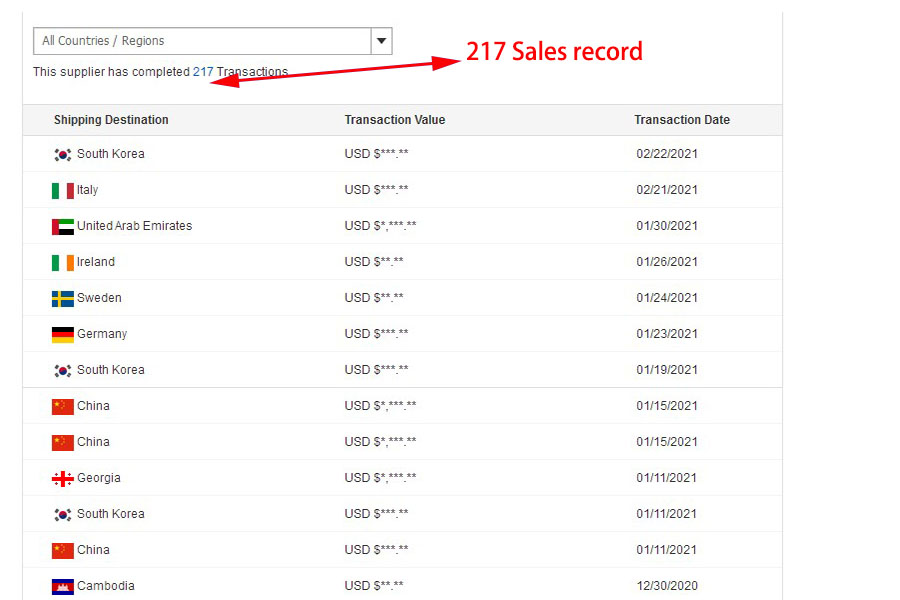
Task: Click the Sweden flag icon
Action: 62,298
